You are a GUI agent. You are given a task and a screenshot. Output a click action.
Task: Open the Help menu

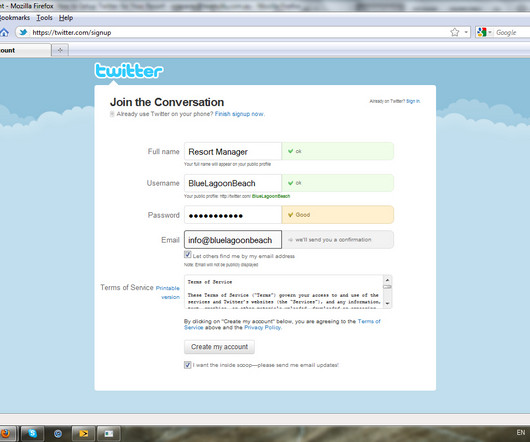pos(66,18)
